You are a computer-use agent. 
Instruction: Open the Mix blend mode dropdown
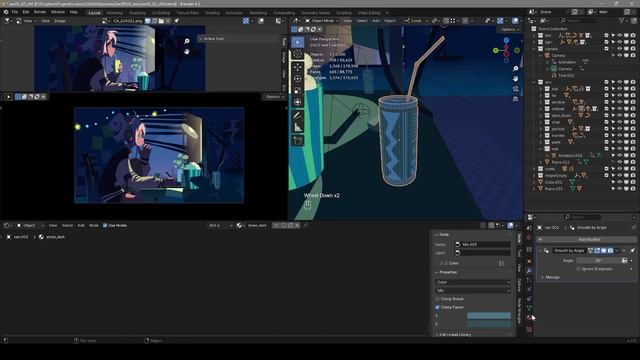point(473,290)
